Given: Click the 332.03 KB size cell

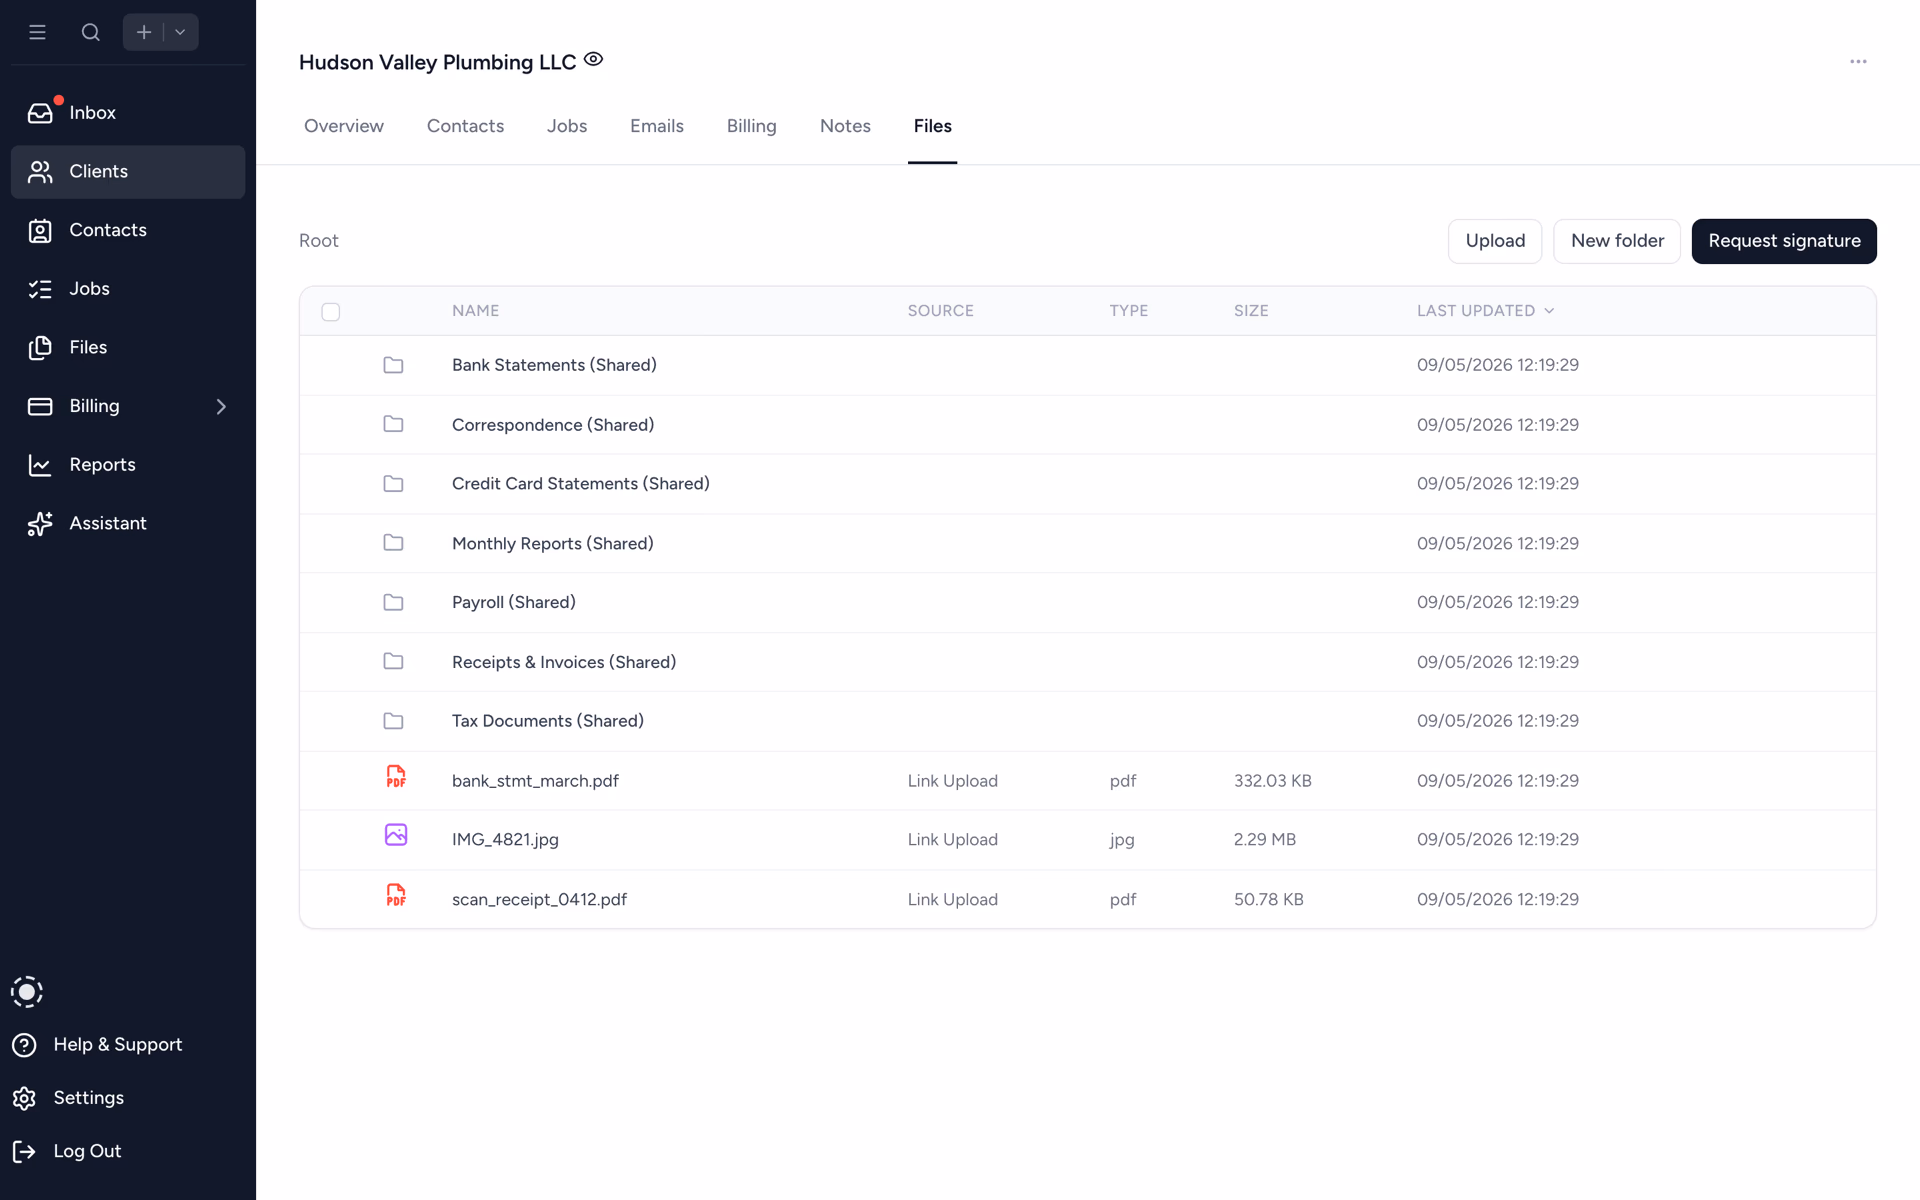Looking at the screenshot, I should pos(1273,781).
